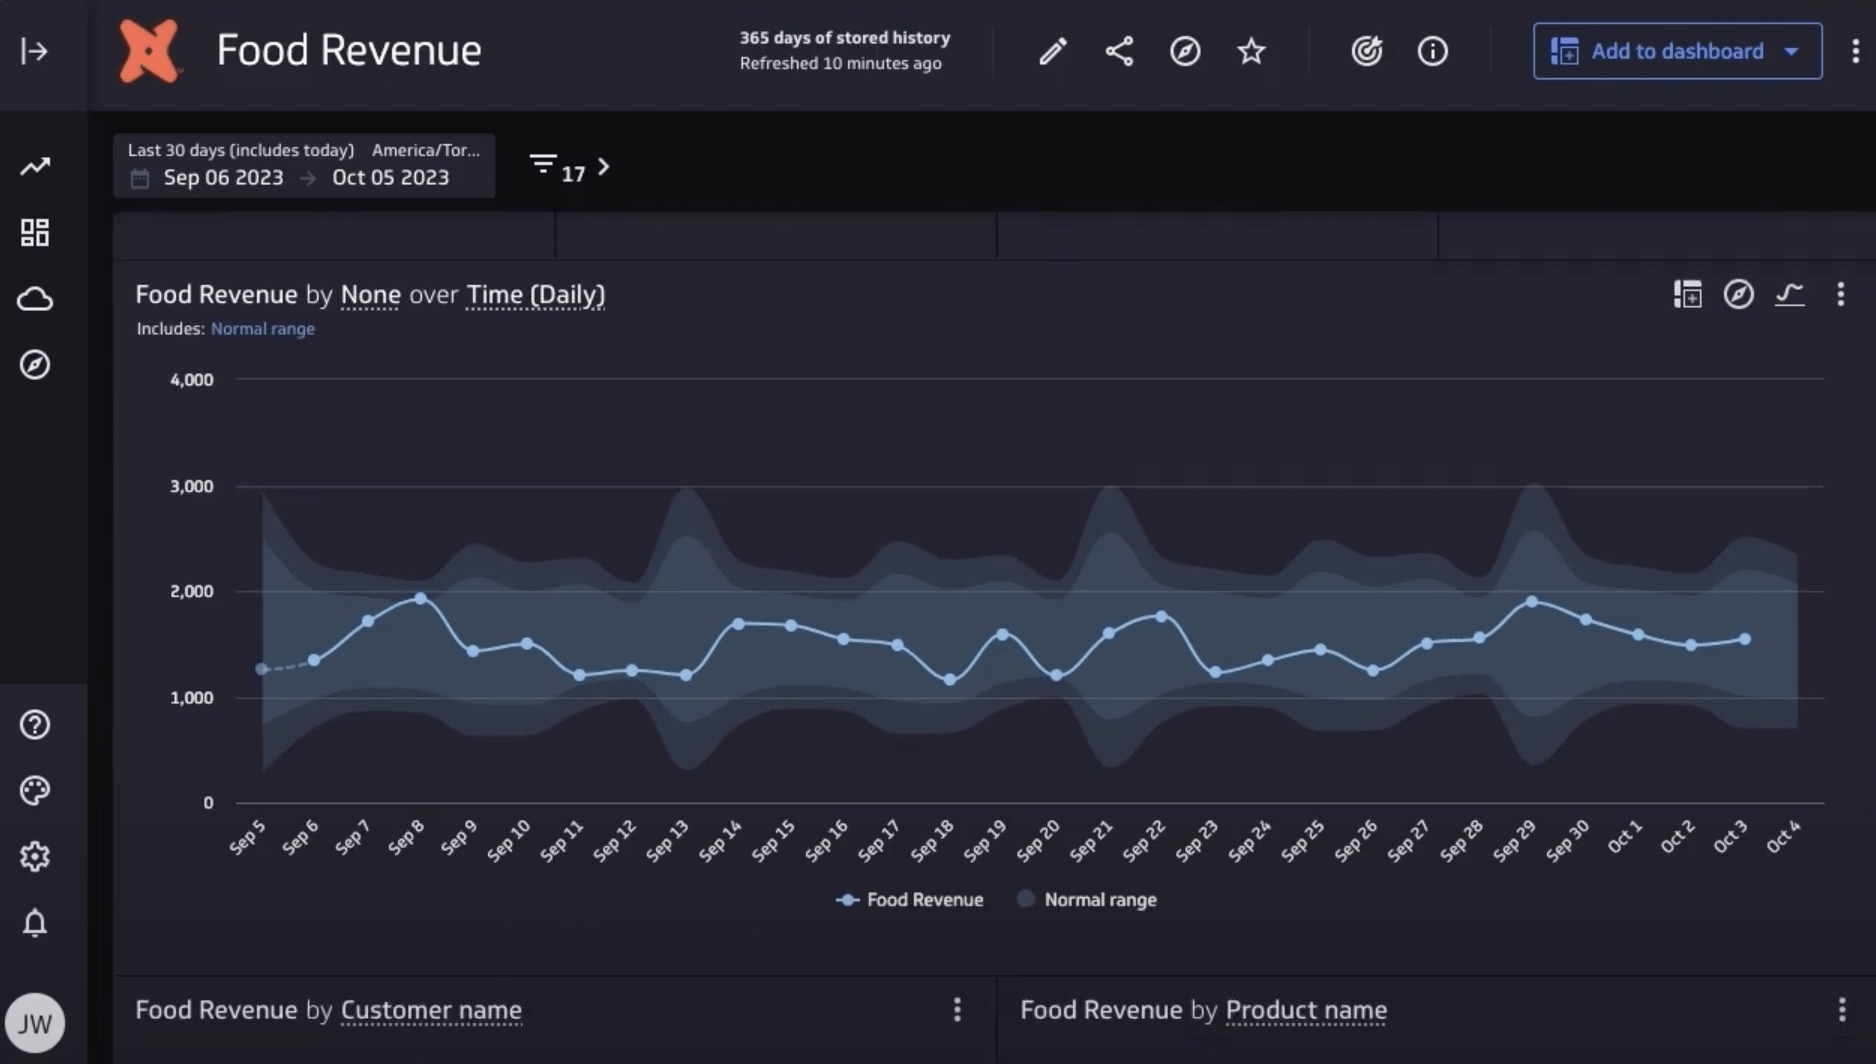The height and width of the screenshot is (1064, 1876).
Task: Change Customer name dimension
Action: click(x=431, y=1010)
